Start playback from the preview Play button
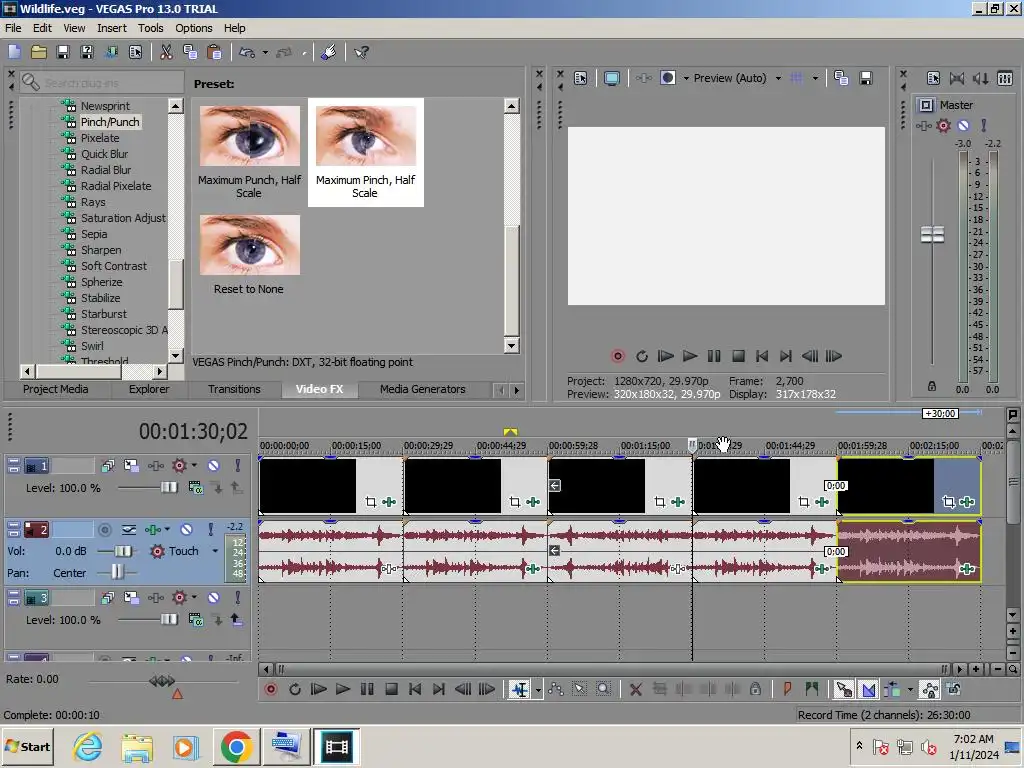1024x768 pixels. 690,356
